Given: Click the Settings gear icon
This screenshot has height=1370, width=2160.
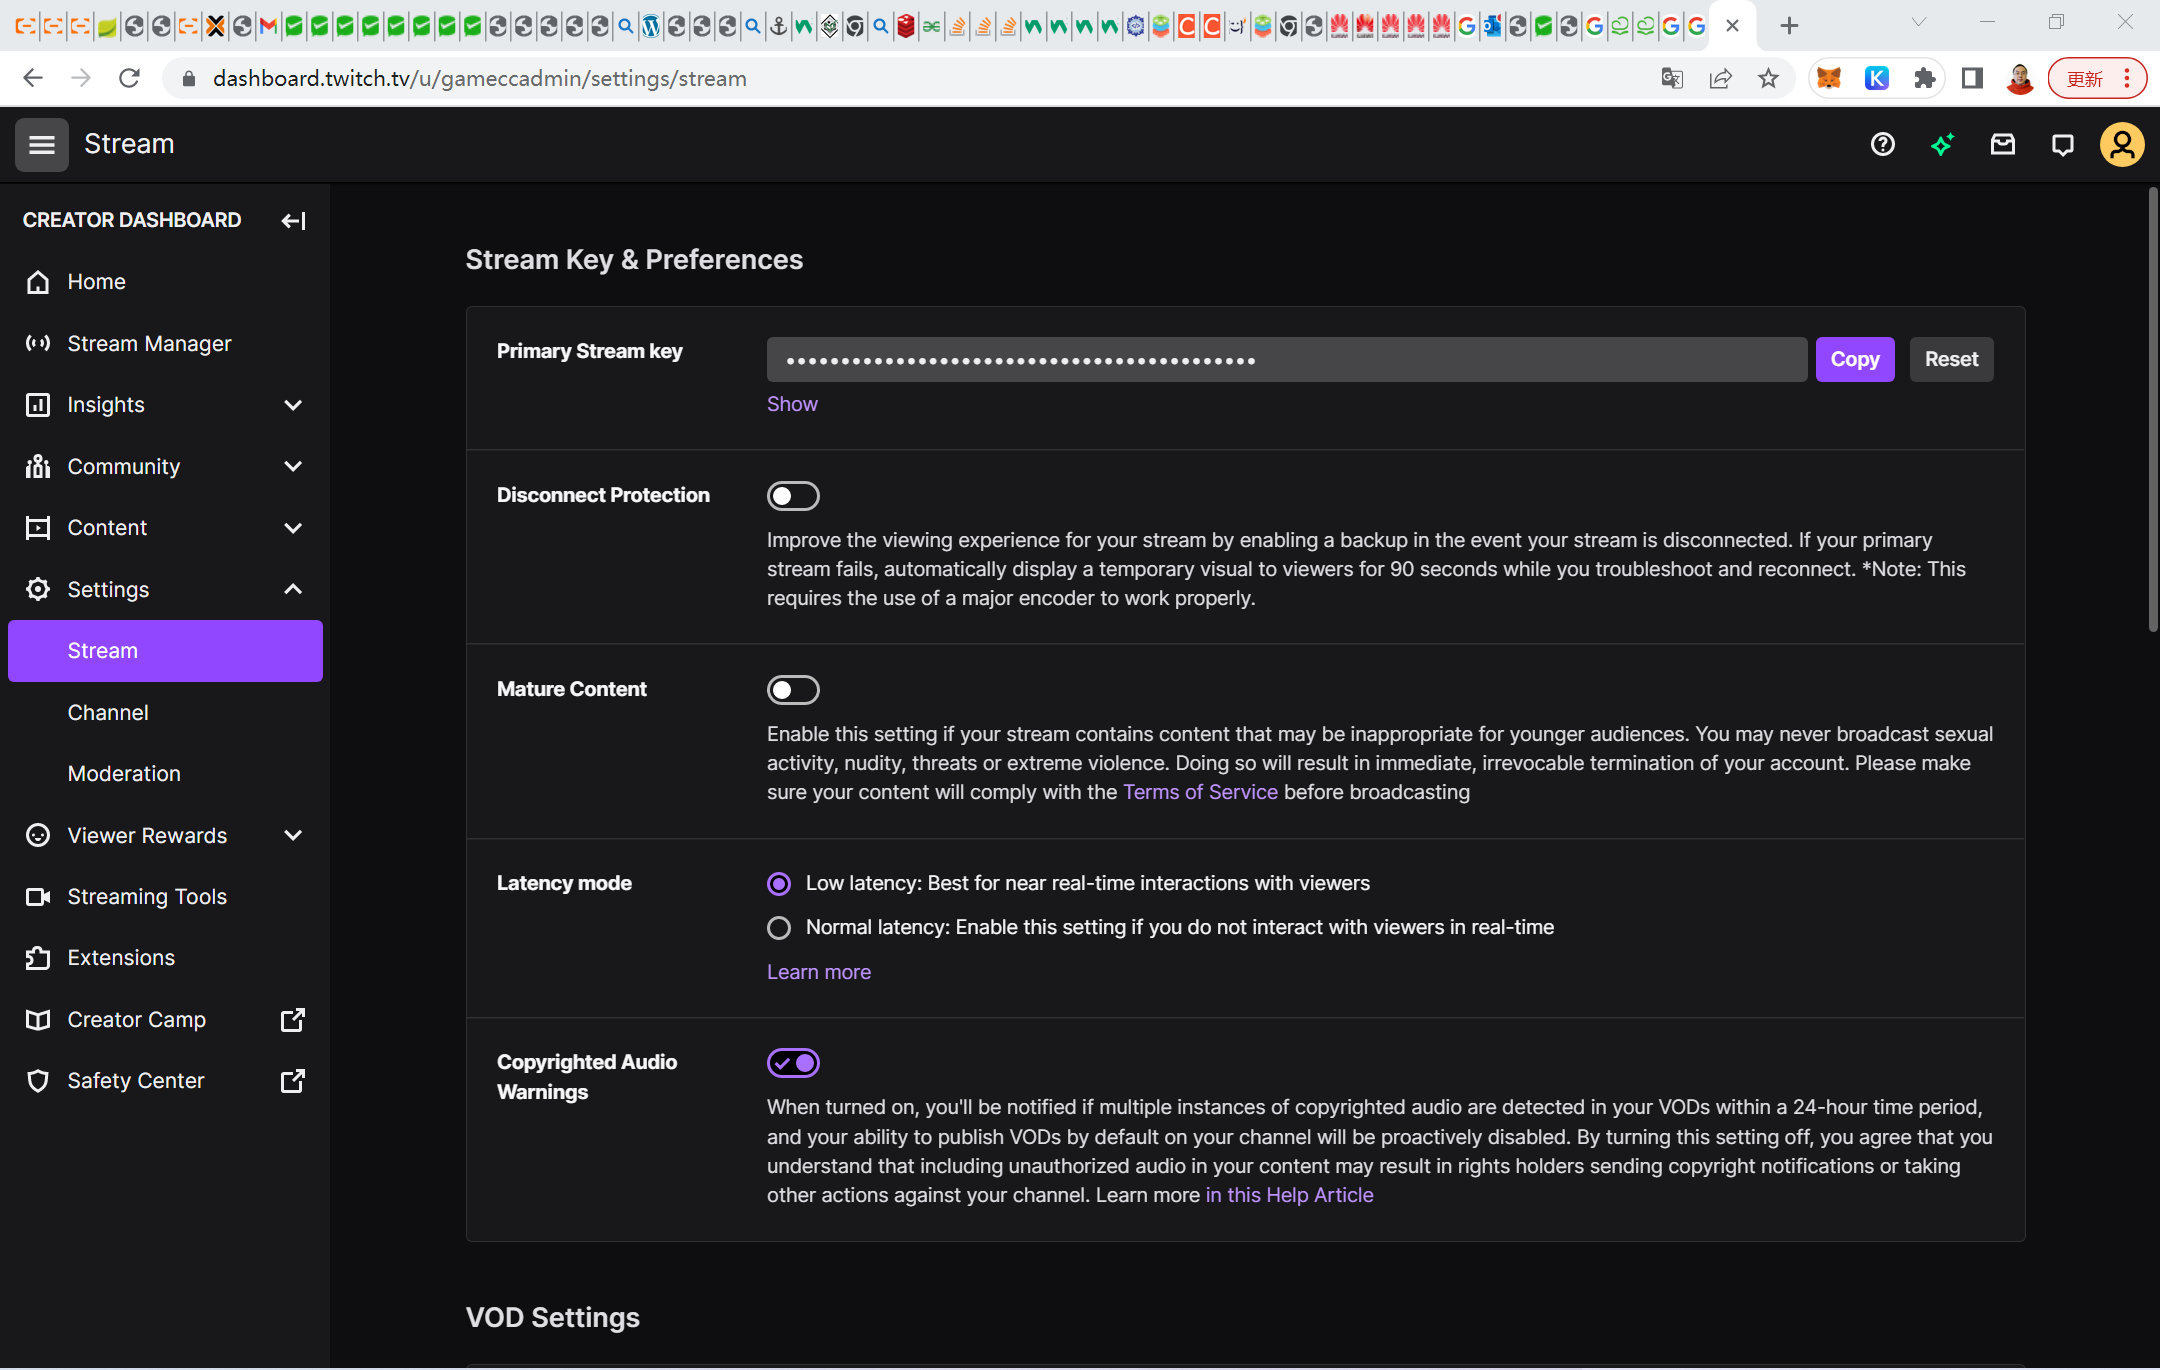Looking at the screenshot, I should pos(38,589).
